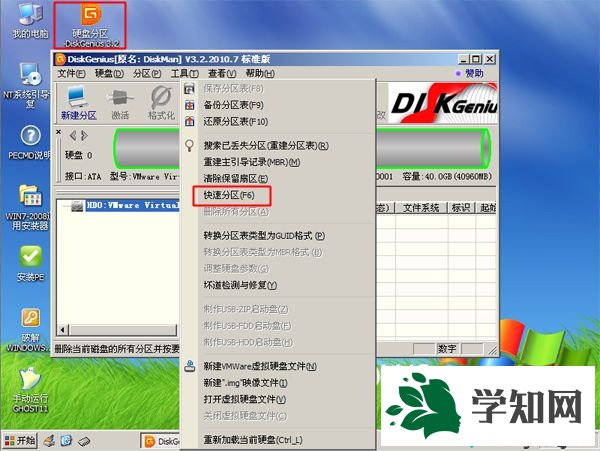This screenshot has width=600, height=451.
Task: Open the 硬盘分区 DiskGenius desktop shortcut
Action: [x=90, y=25]
